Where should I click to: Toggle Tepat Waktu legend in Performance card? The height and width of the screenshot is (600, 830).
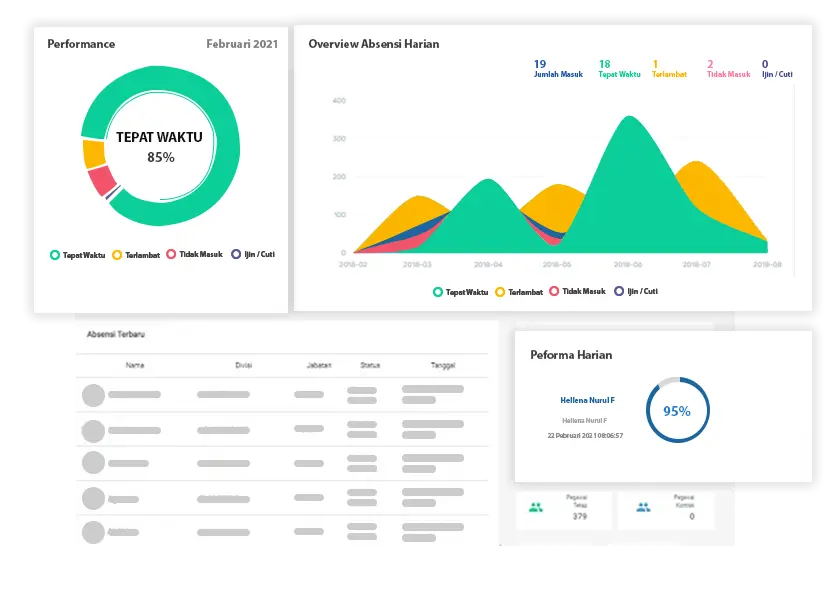click(78, 255)
